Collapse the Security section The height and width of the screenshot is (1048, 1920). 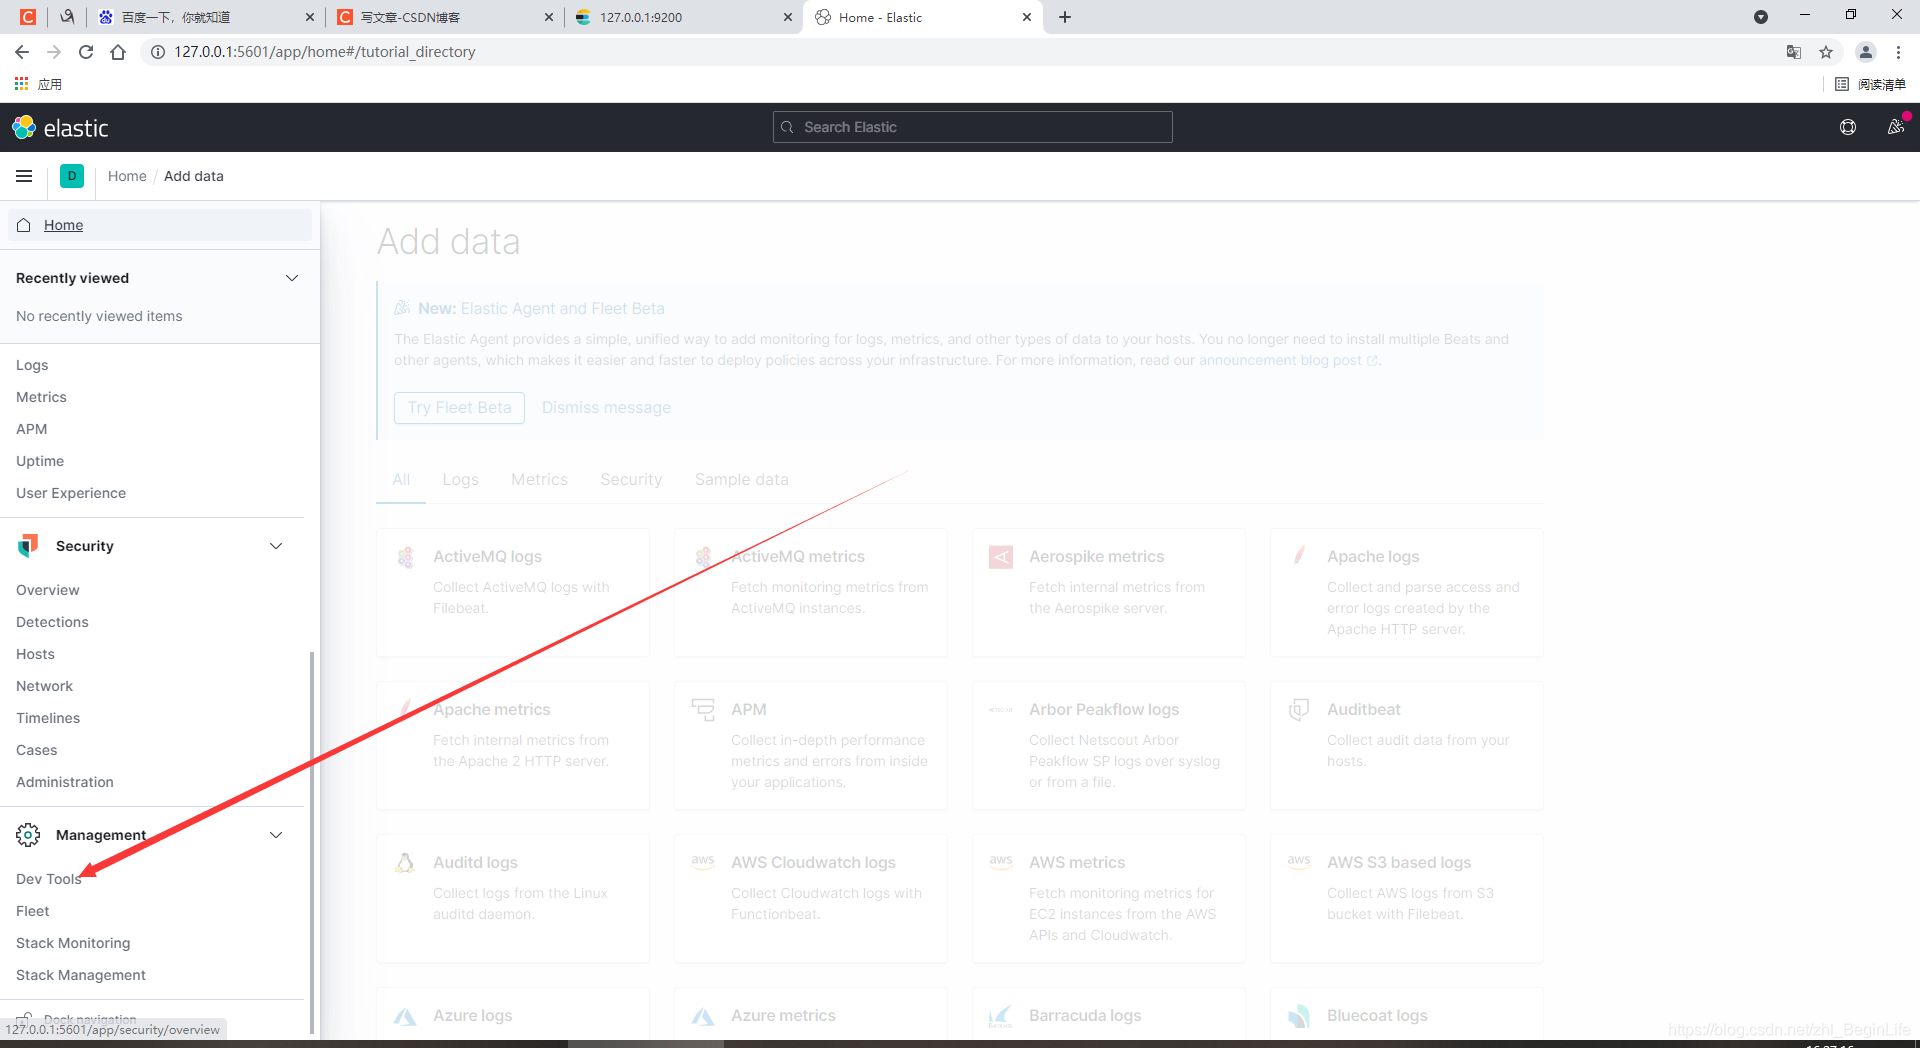point(276,546)
